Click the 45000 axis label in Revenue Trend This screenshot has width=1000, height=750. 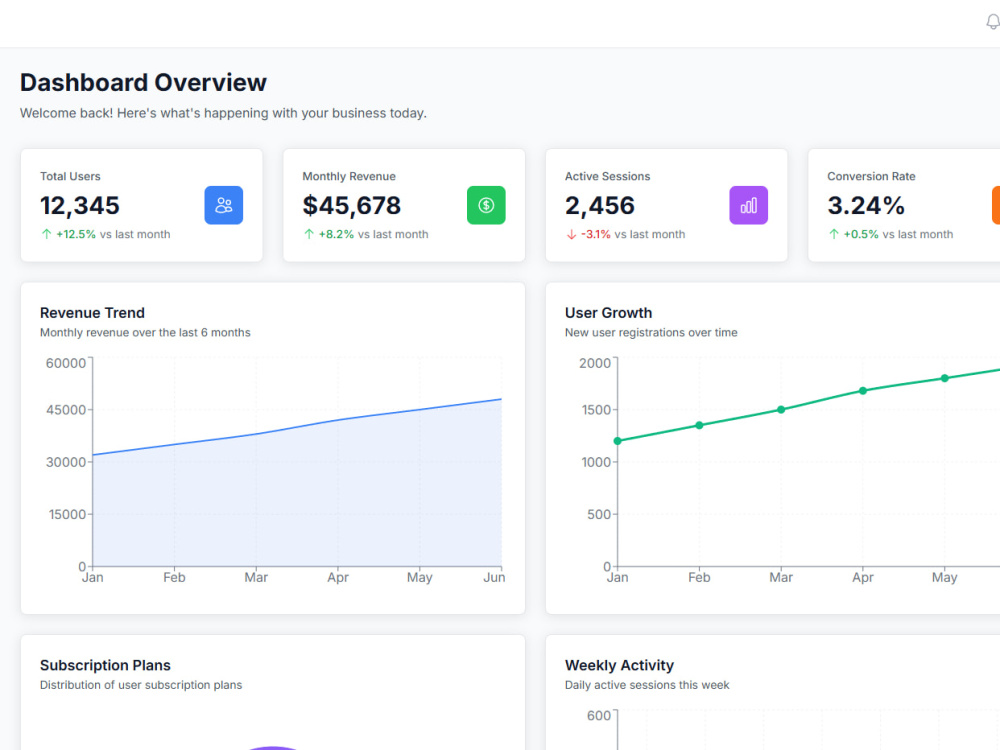click(x=66, y=409)
